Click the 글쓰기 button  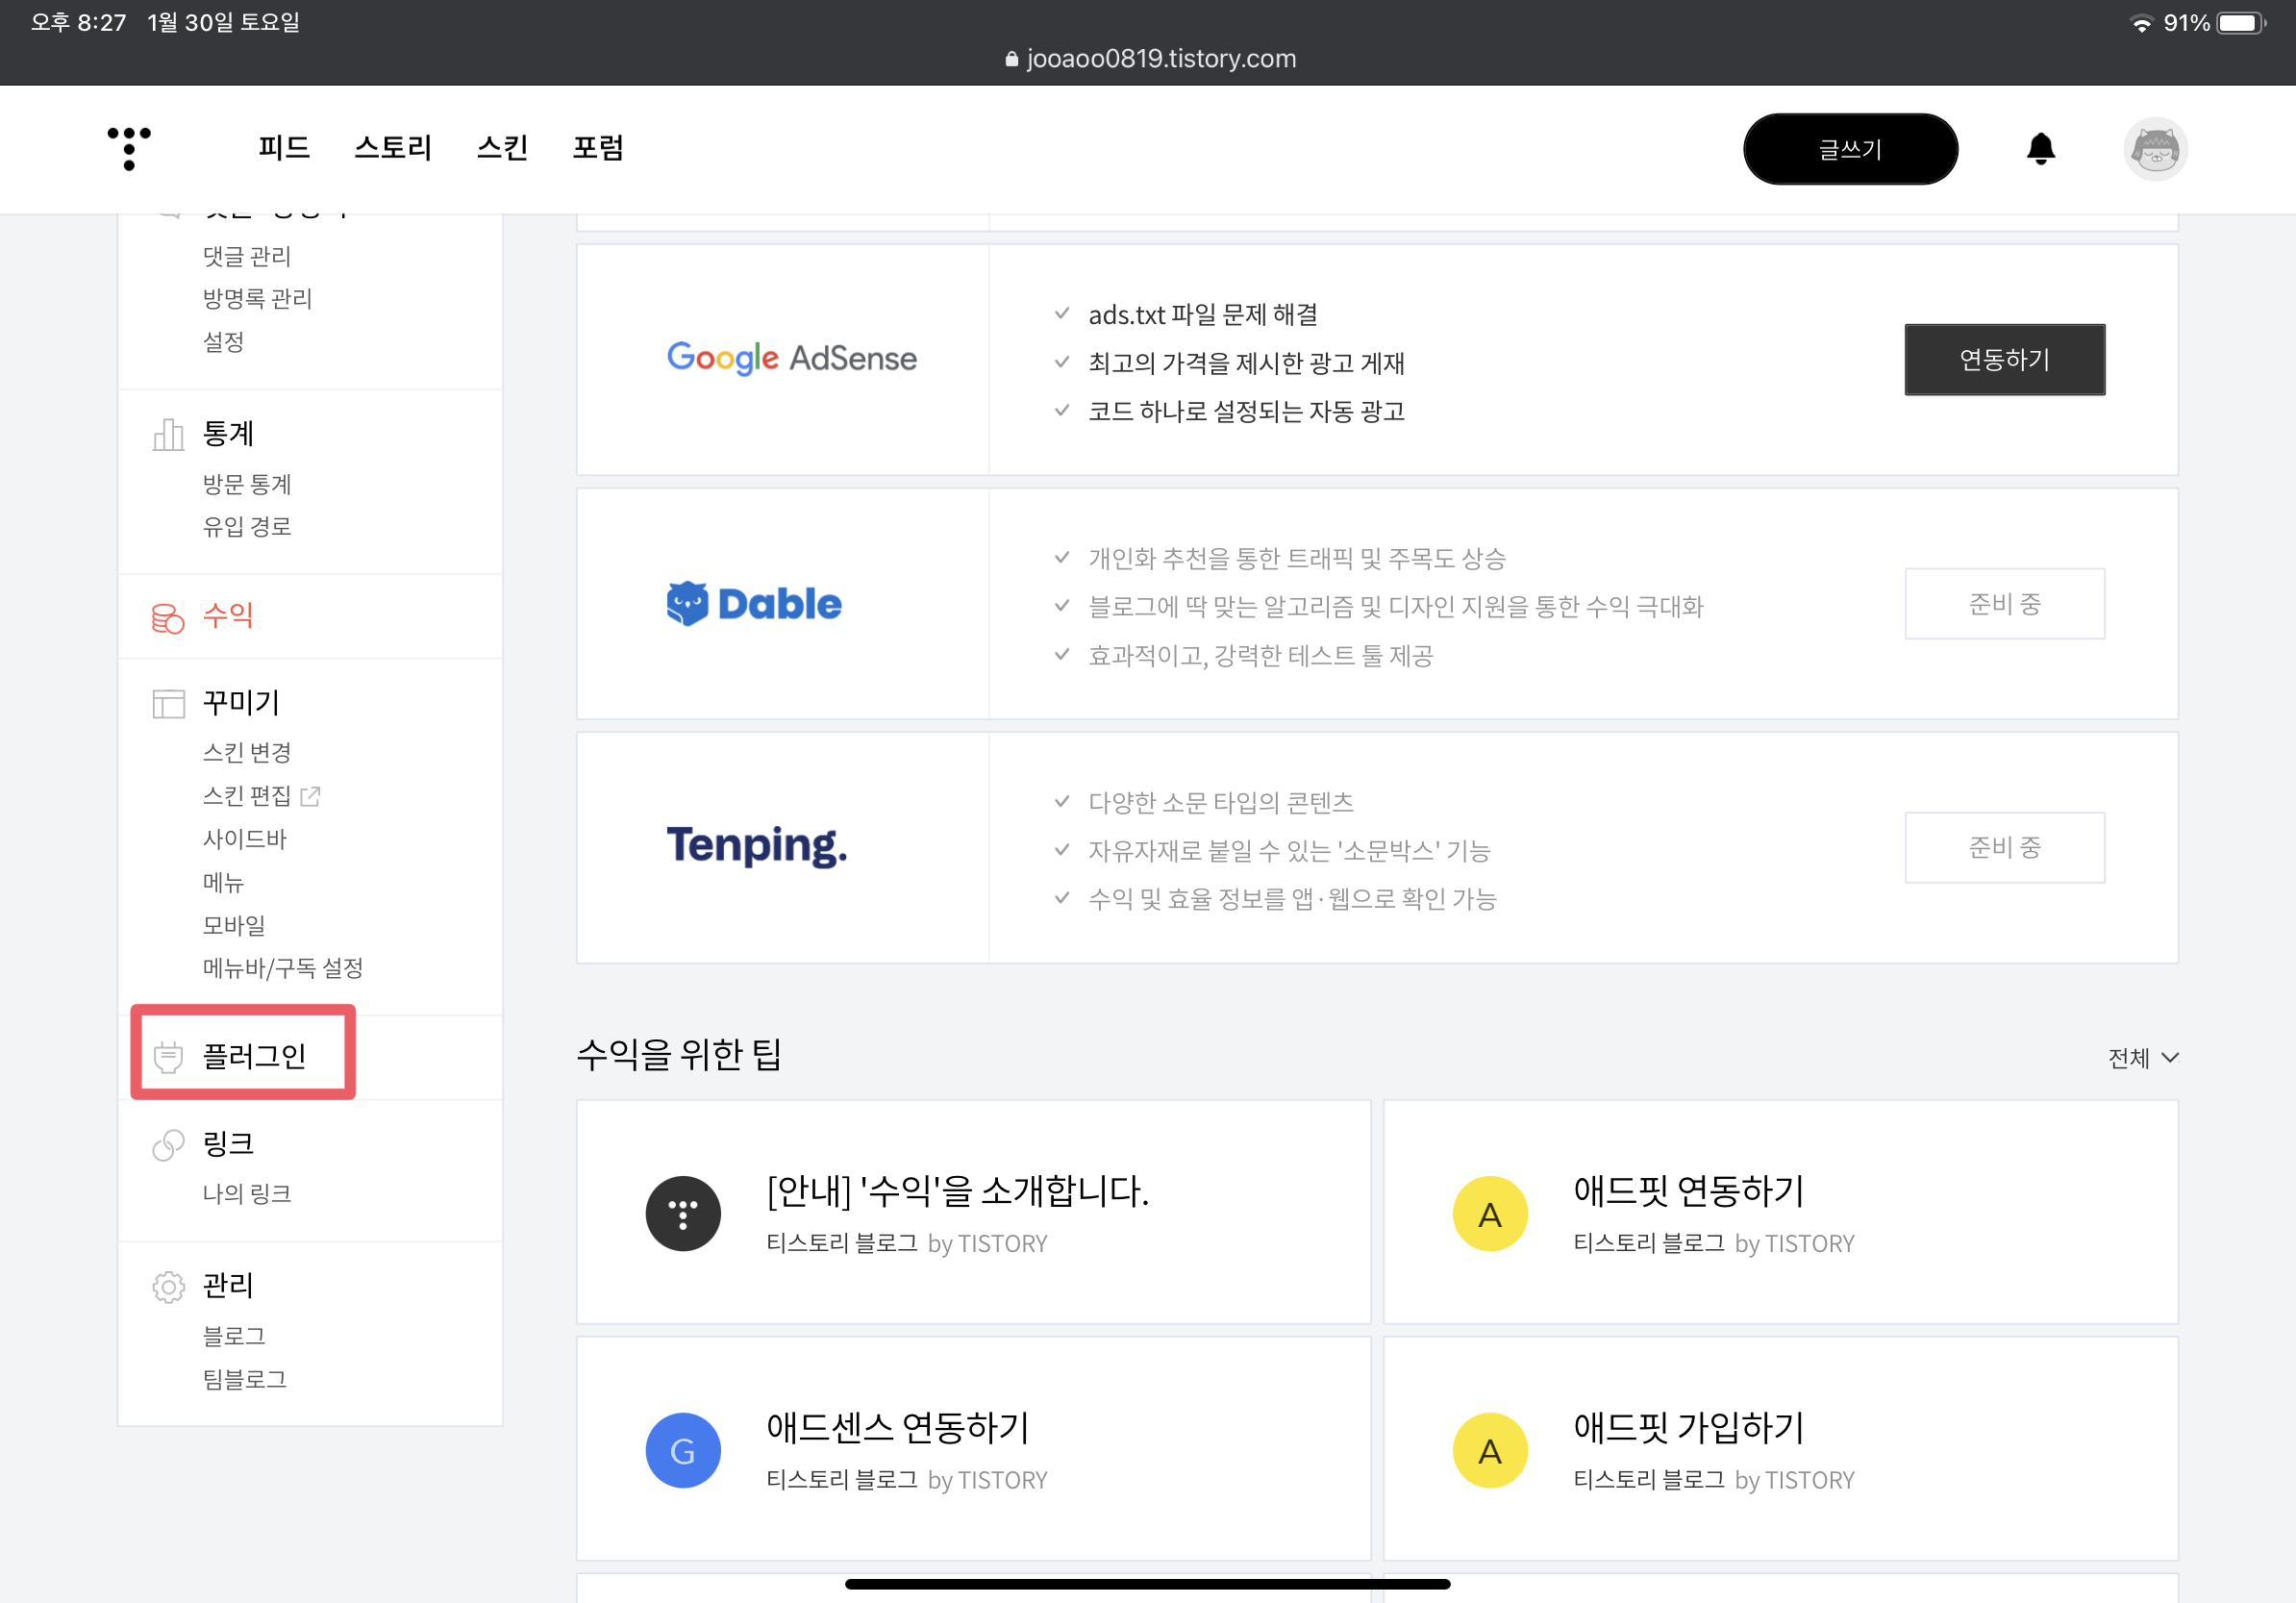pos(1850,149)
